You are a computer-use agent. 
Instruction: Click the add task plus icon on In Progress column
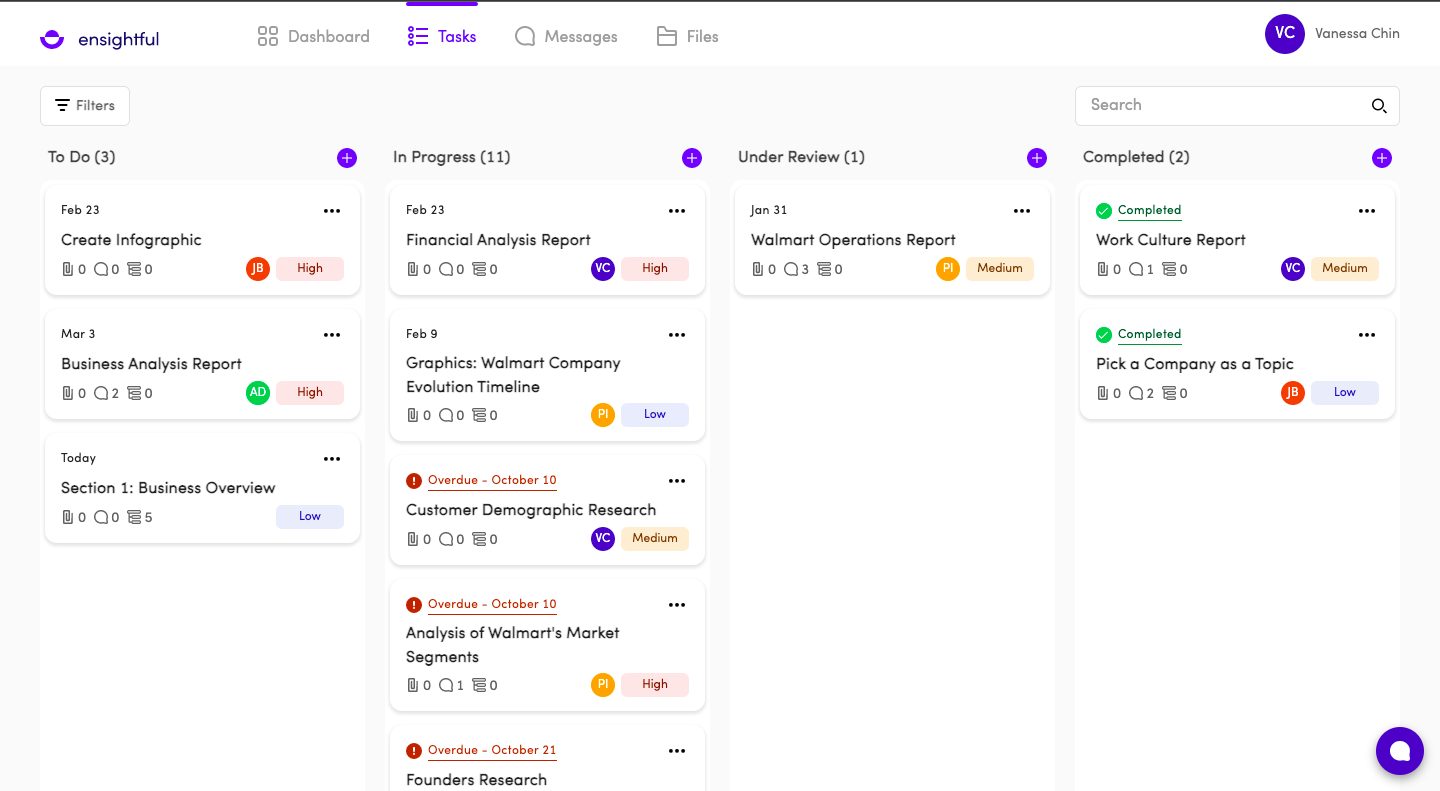[691, 157]
